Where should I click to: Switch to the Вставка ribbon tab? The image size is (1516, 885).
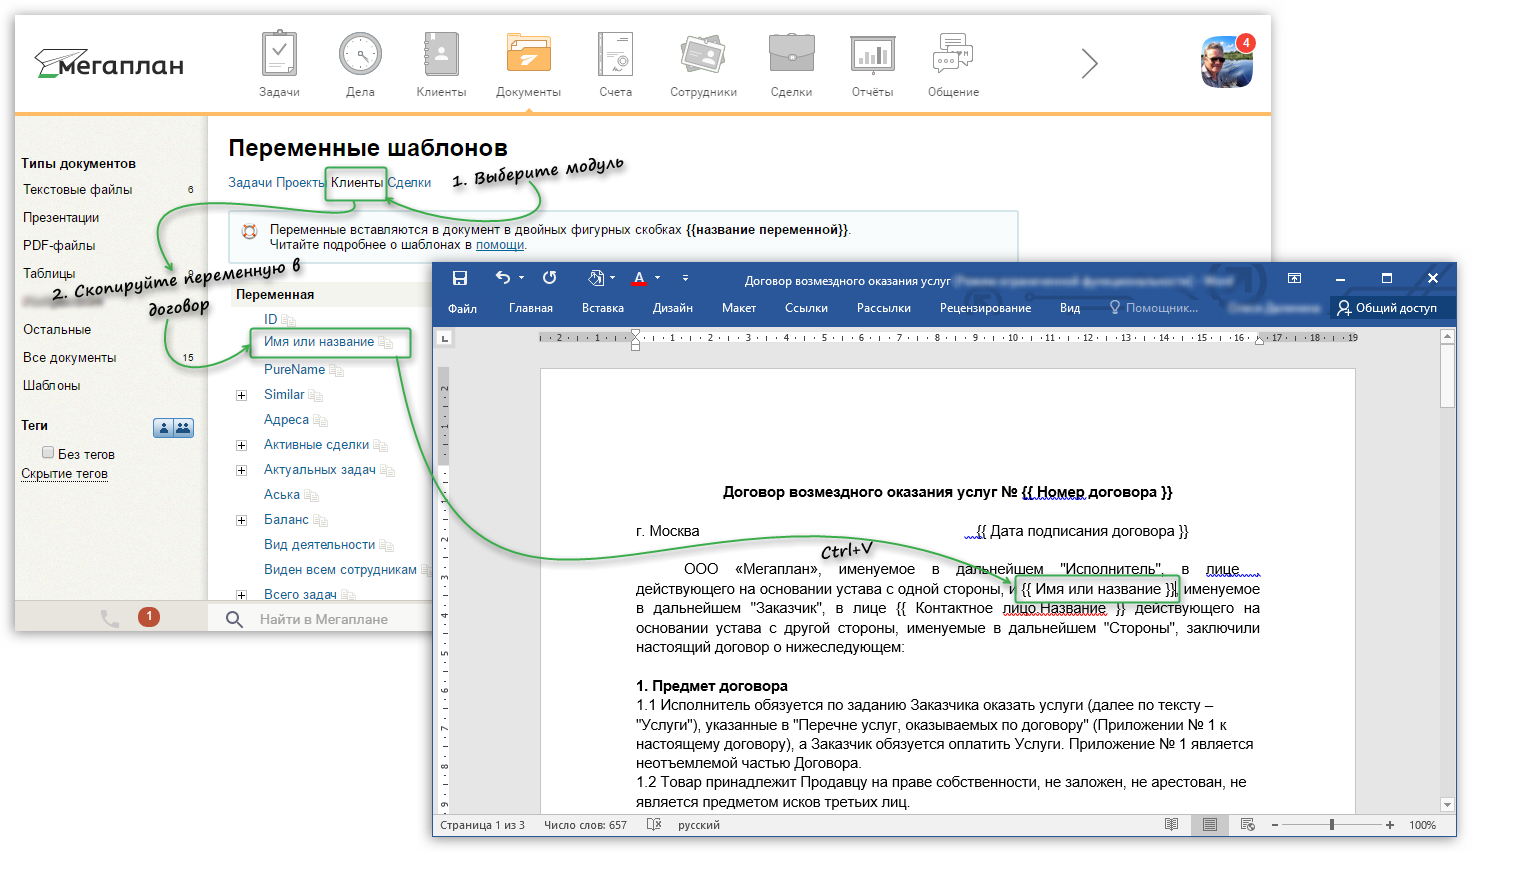(x=603, y=308)
